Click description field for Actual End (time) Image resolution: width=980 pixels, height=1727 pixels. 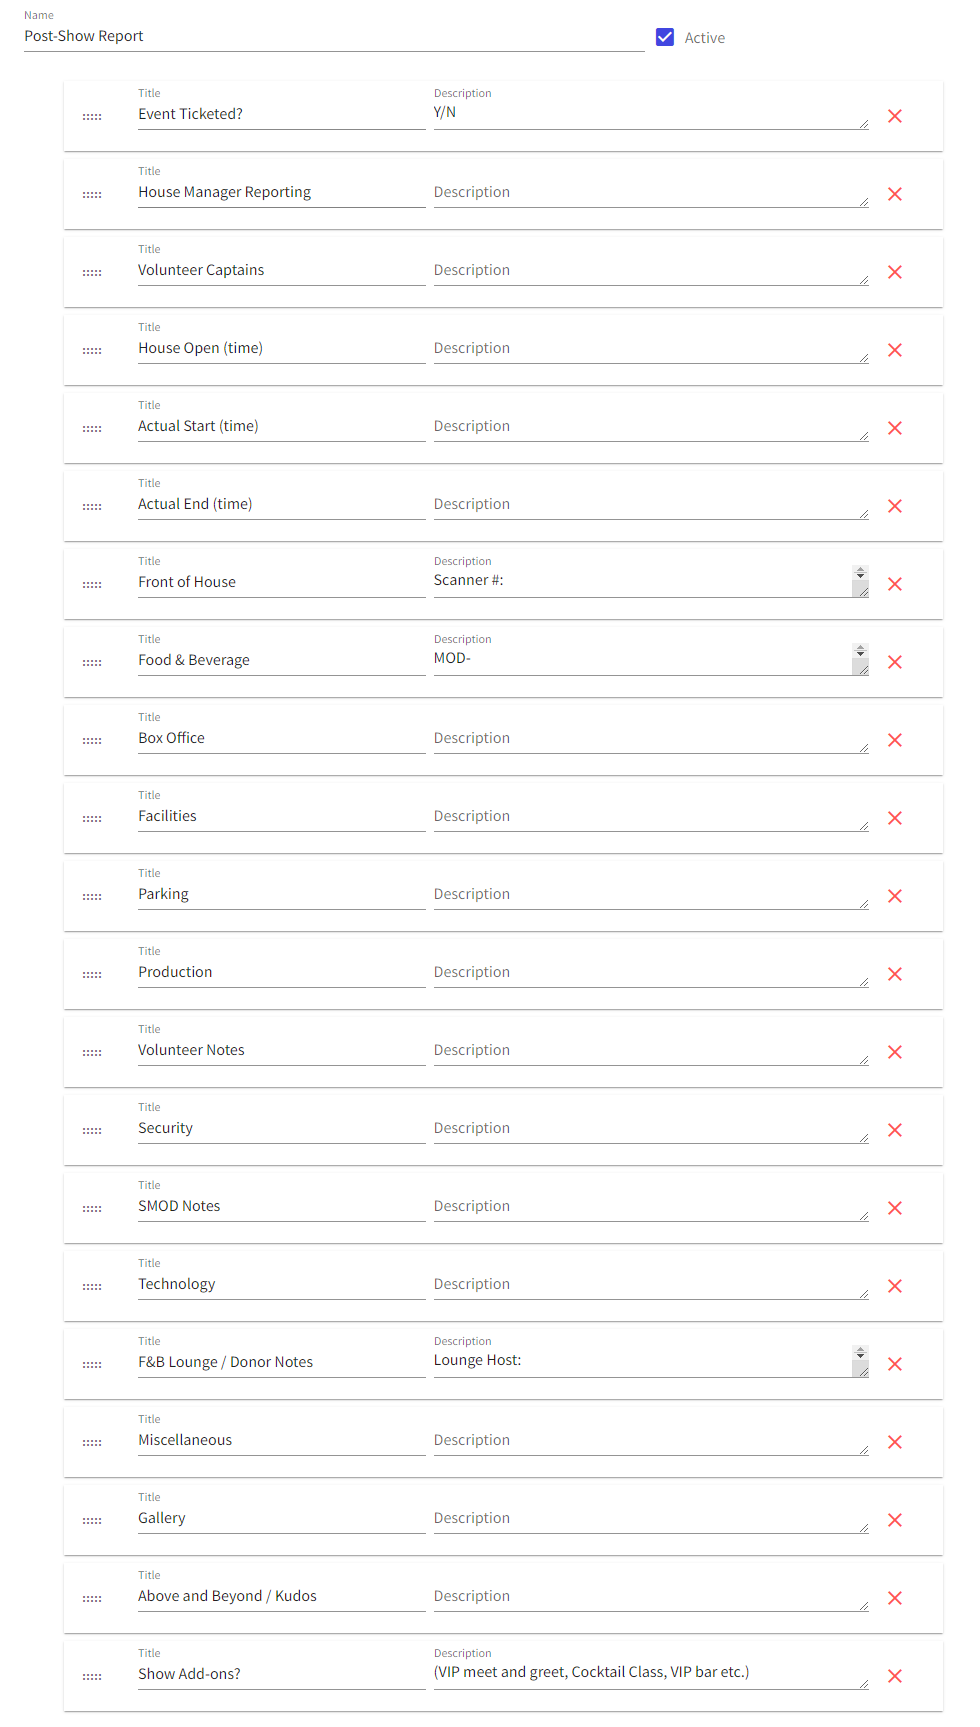(650, 504)
